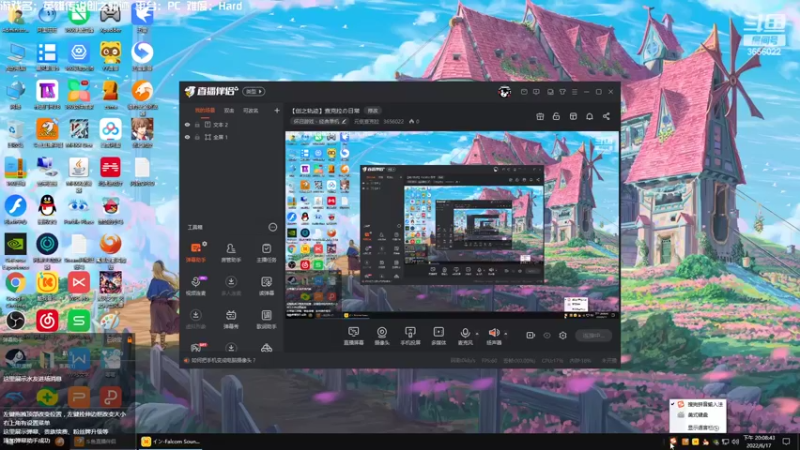This screenshot has height=450, width=800.
Task: Switch to the third scene tab
Action: click(x=251, y=111)
